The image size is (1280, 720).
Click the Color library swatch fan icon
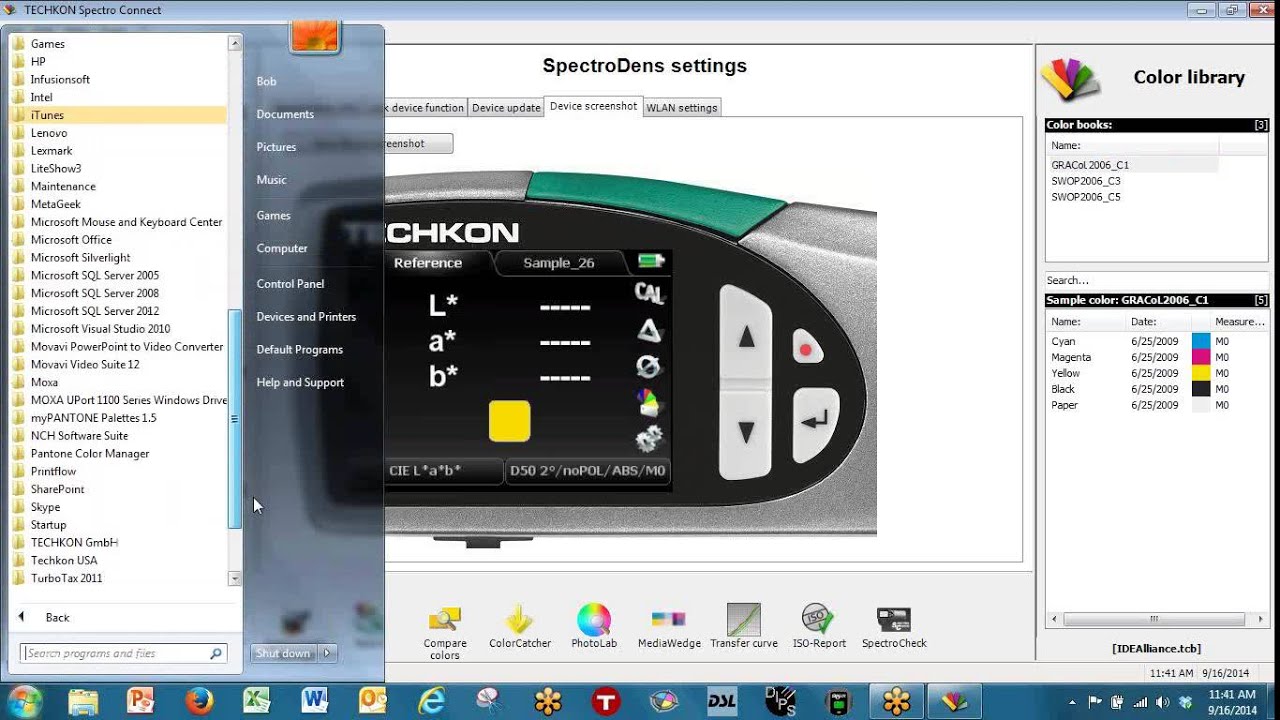point(1071,80)
